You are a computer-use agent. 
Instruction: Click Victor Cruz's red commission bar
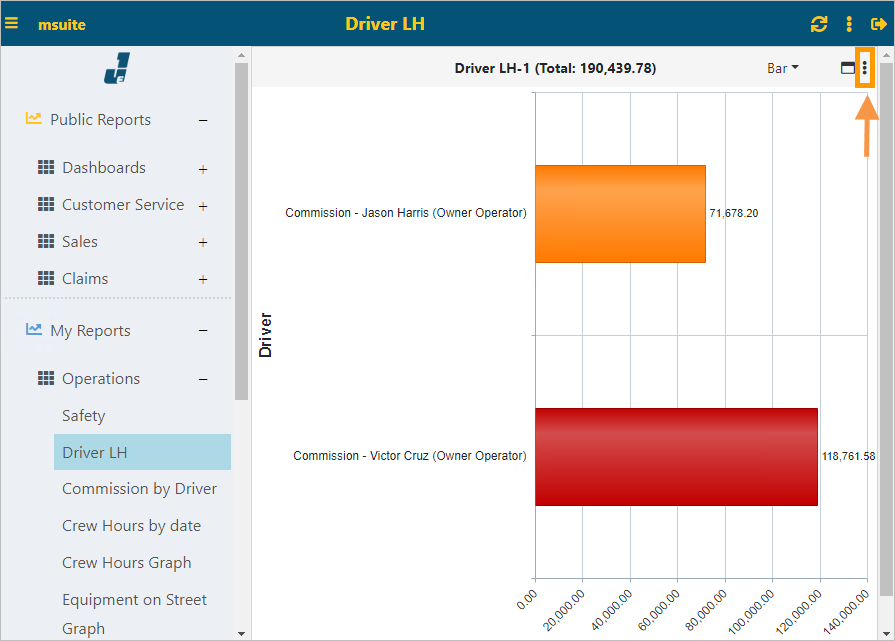(x=677, y=455)
